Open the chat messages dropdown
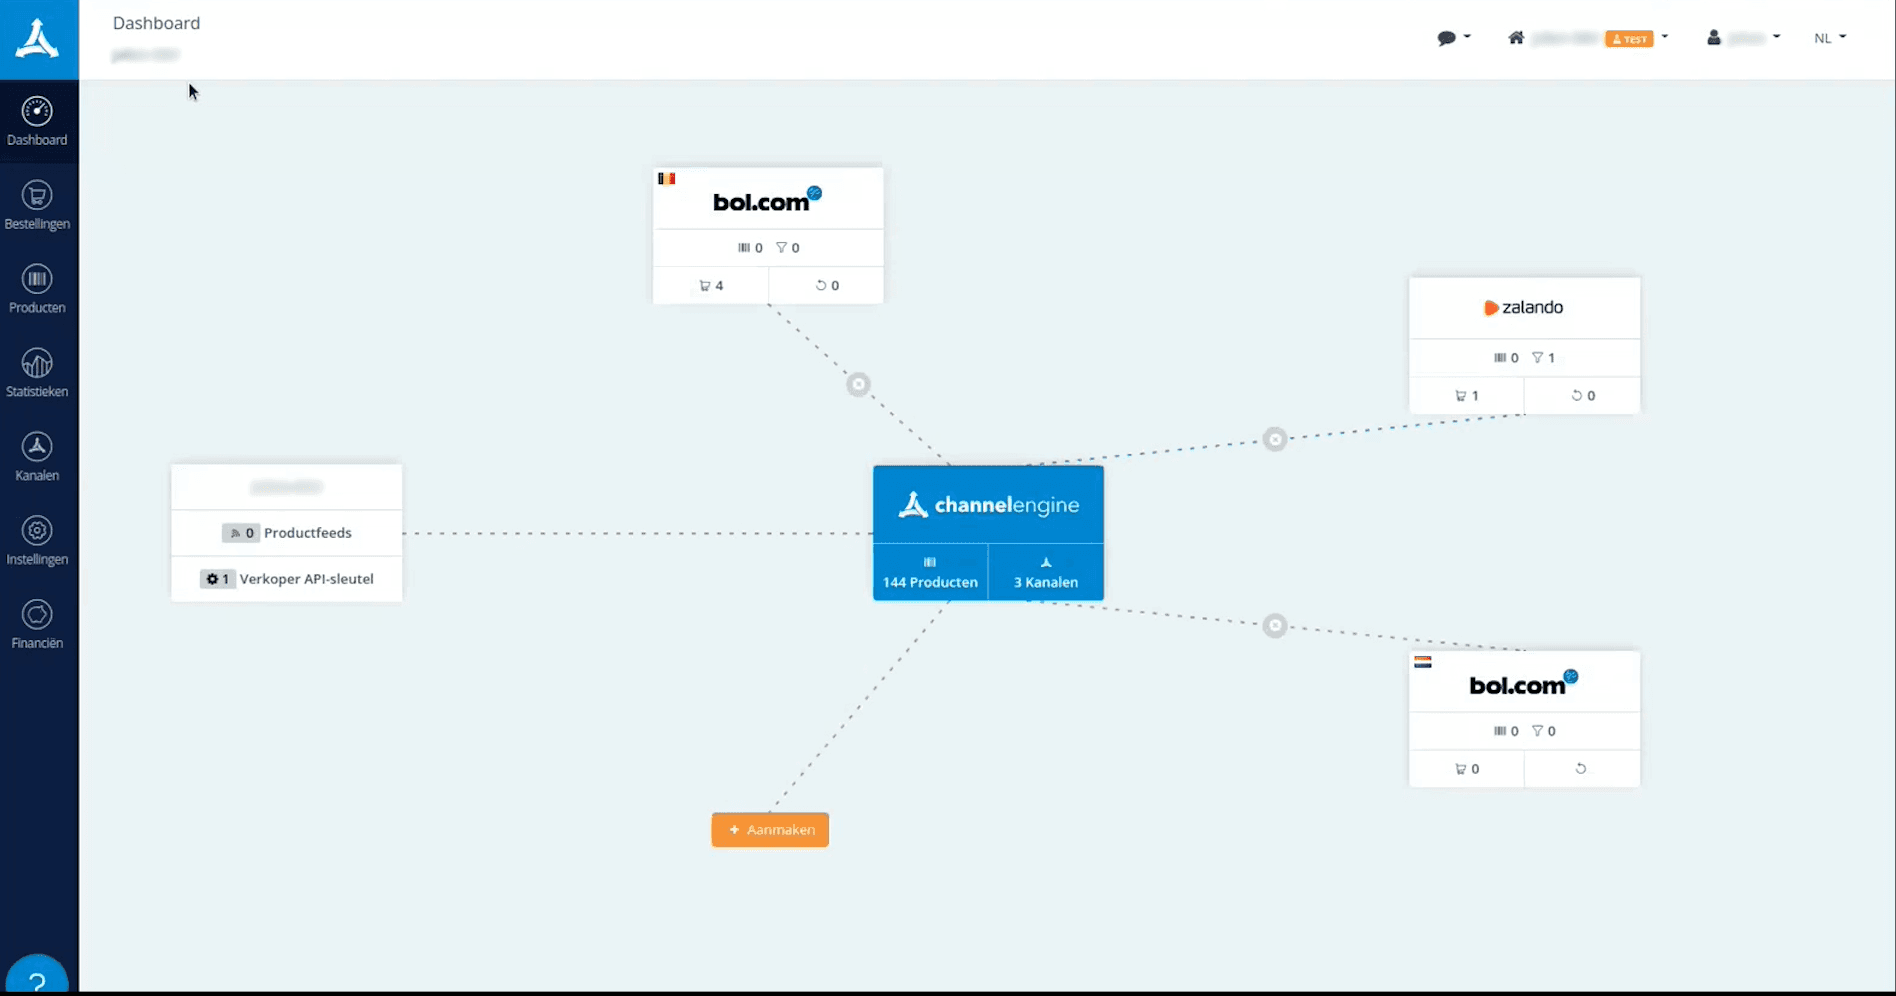This screenshot has width=1896, height=996. tap(1453, 38)
